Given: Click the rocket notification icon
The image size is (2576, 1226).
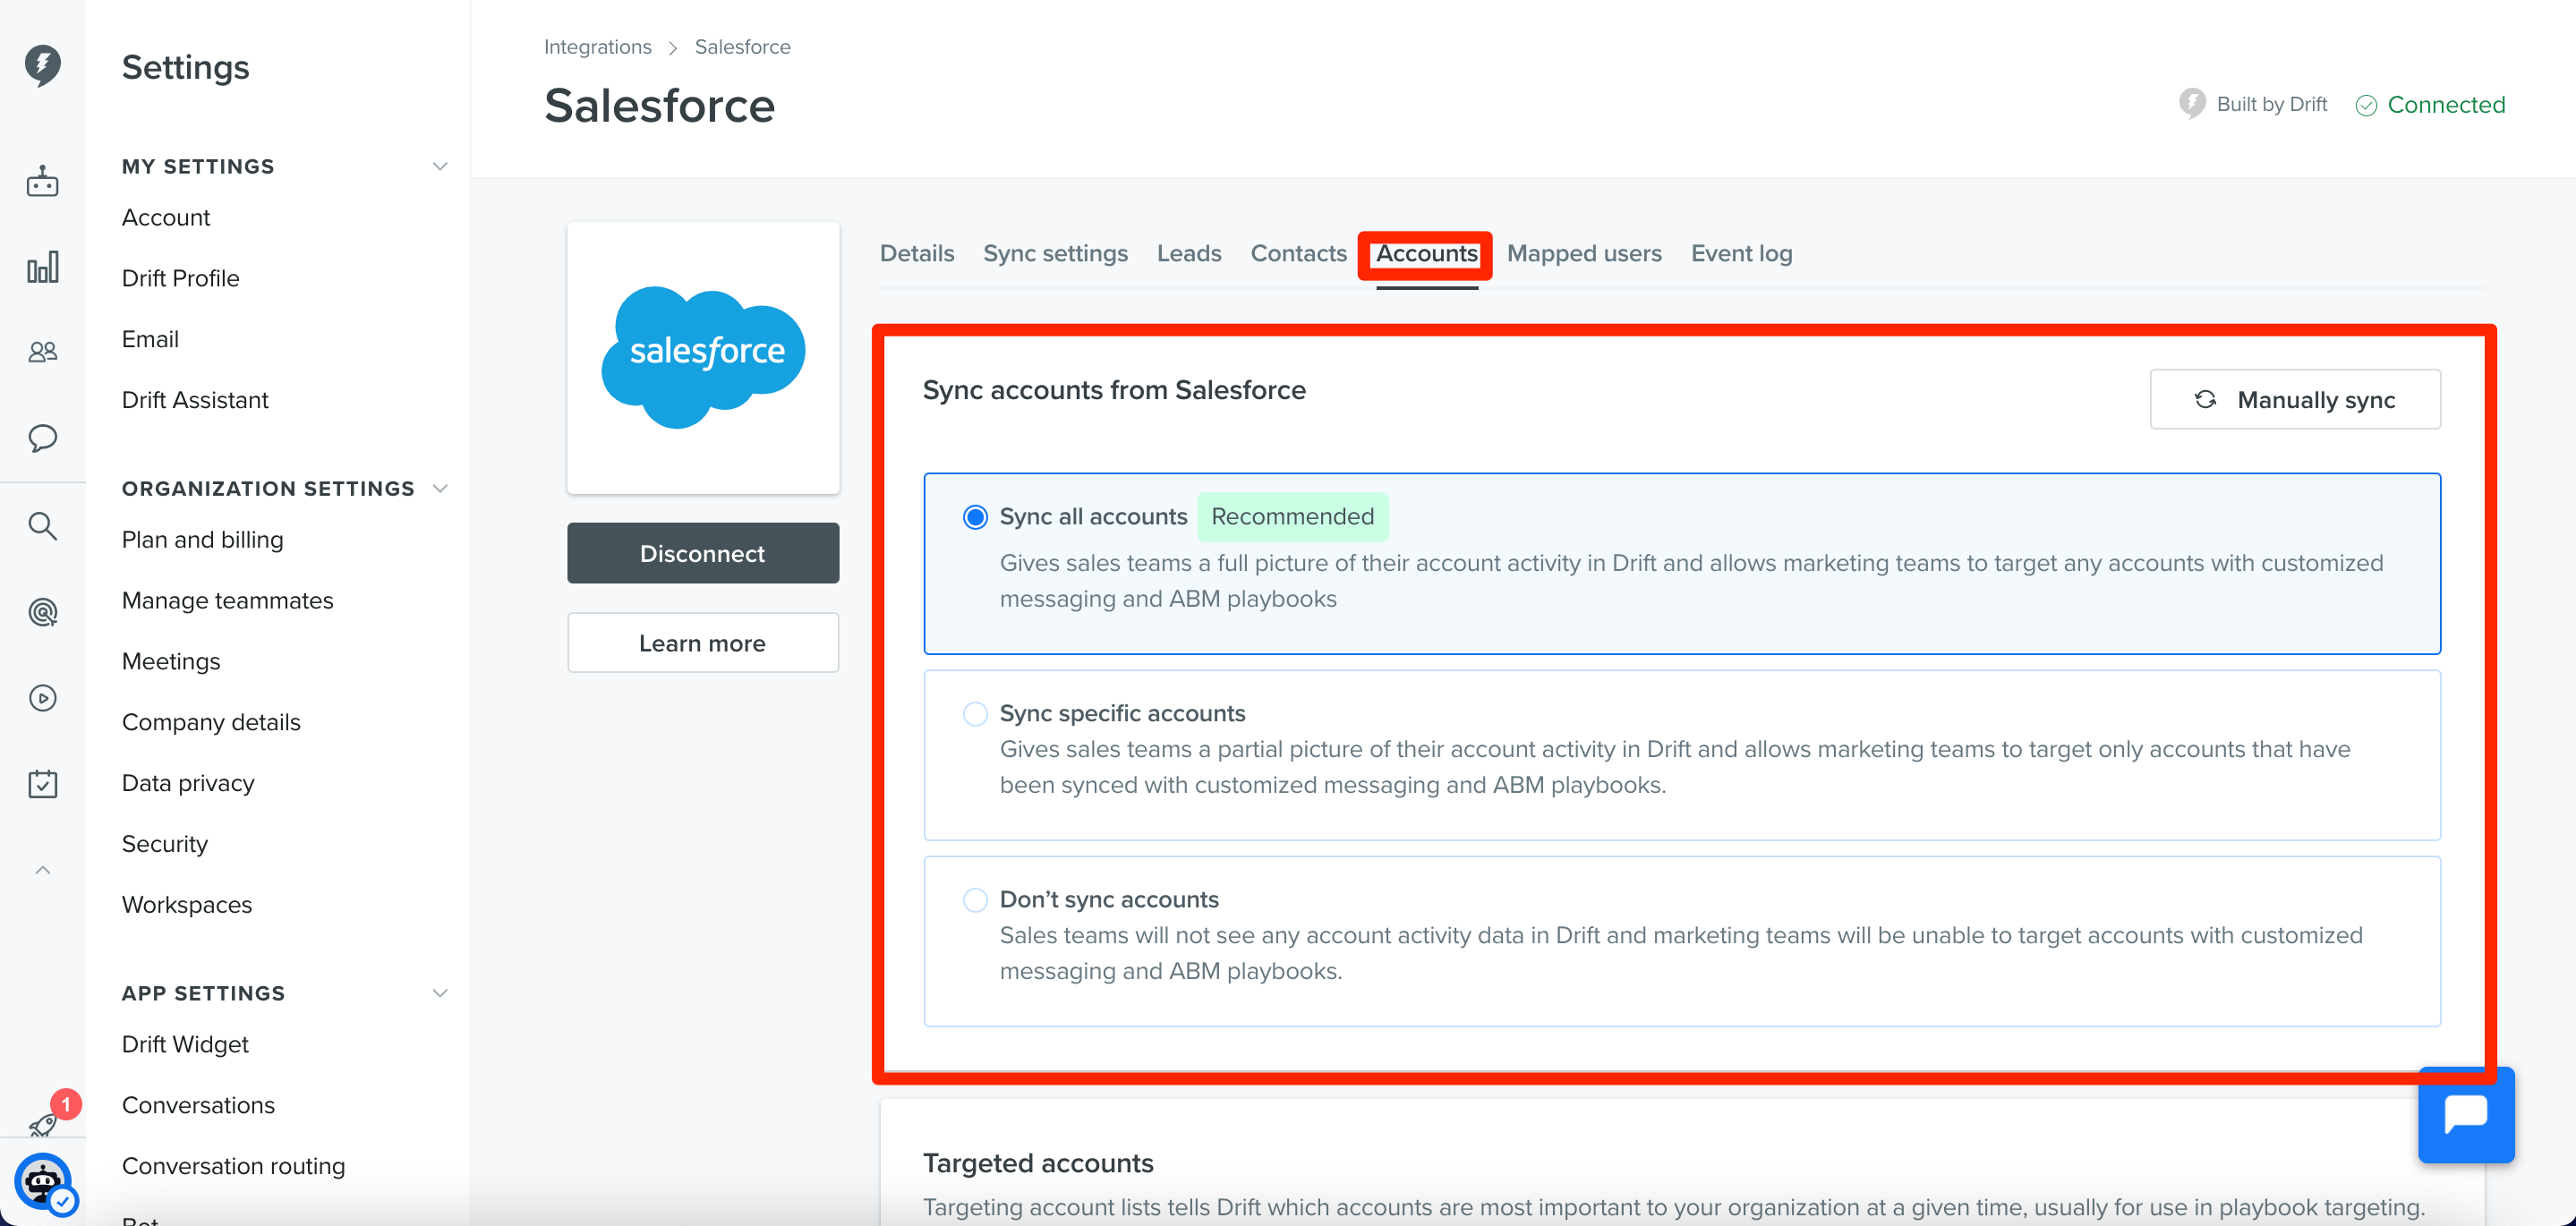Looking at the screenshot, I should [x=44, y=1123].
